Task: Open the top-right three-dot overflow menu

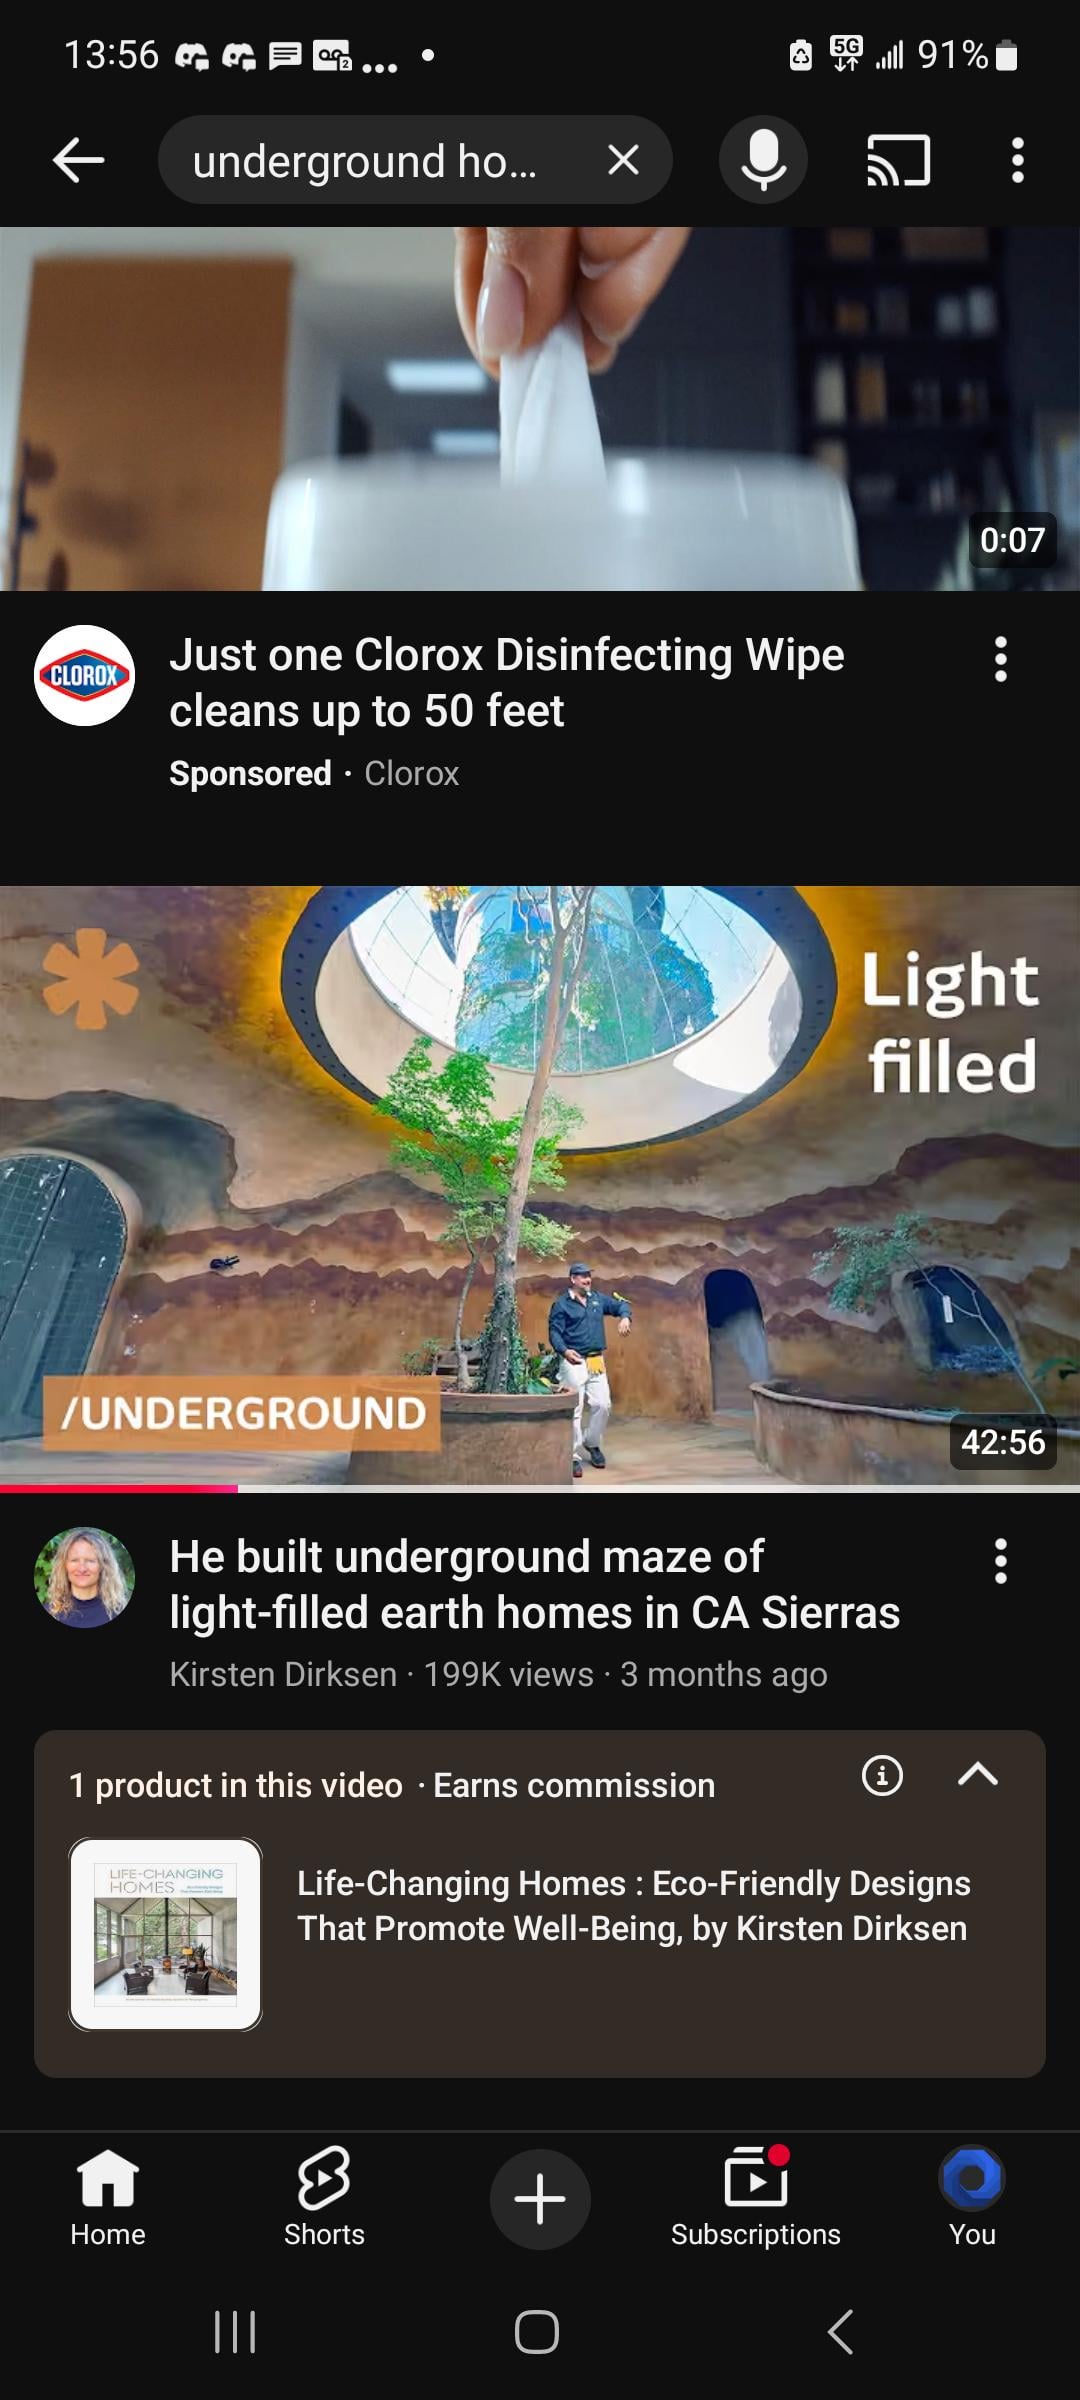Action: pyautogui.click(x=1017, y=160)
